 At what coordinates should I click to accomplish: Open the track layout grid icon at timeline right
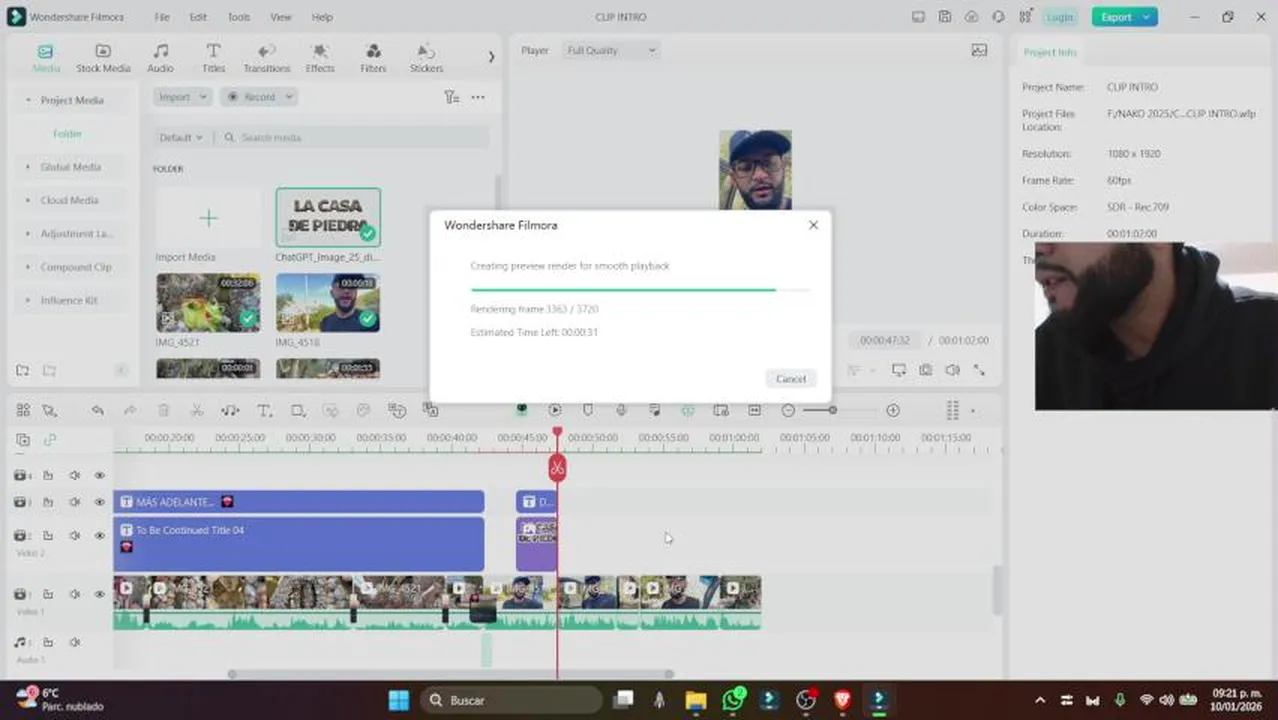pyautogui.click(x=952, y=410)
